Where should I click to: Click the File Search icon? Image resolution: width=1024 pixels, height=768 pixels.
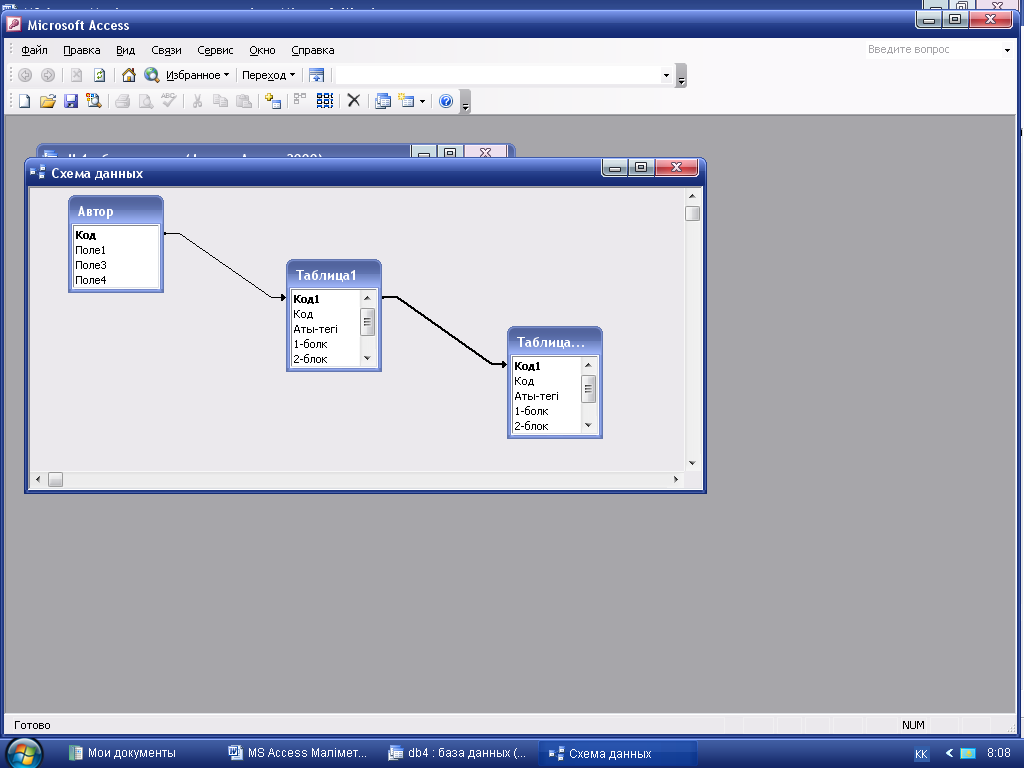coord(93,101)
